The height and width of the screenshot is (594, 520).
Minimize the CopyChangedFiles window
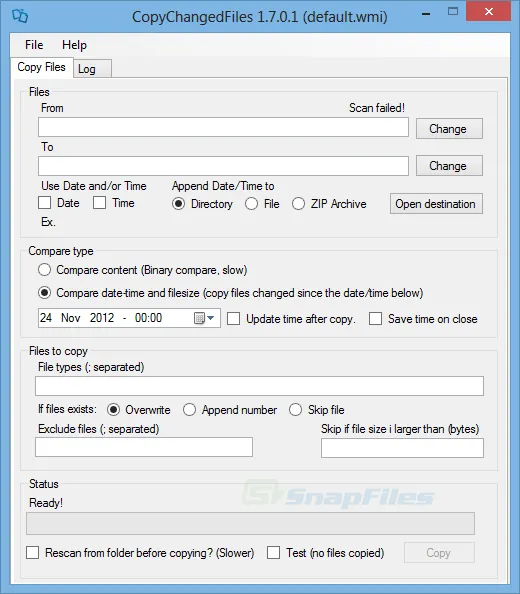click(426, 14)
